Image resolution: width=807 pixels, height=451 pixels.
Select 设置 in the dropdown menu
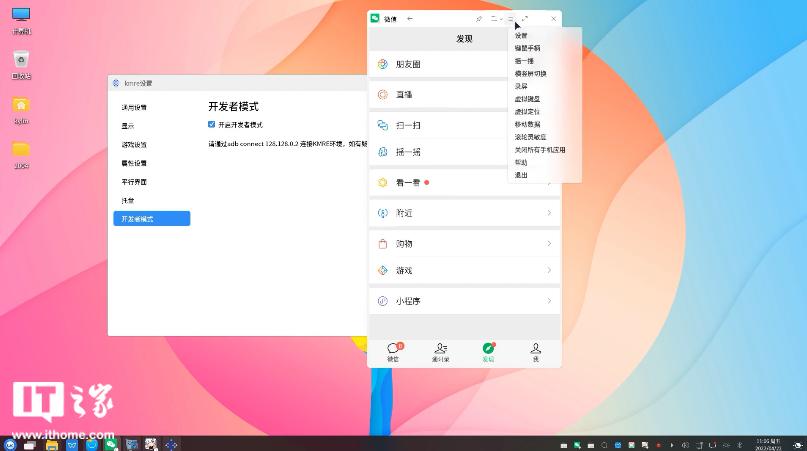coord(521,36)
